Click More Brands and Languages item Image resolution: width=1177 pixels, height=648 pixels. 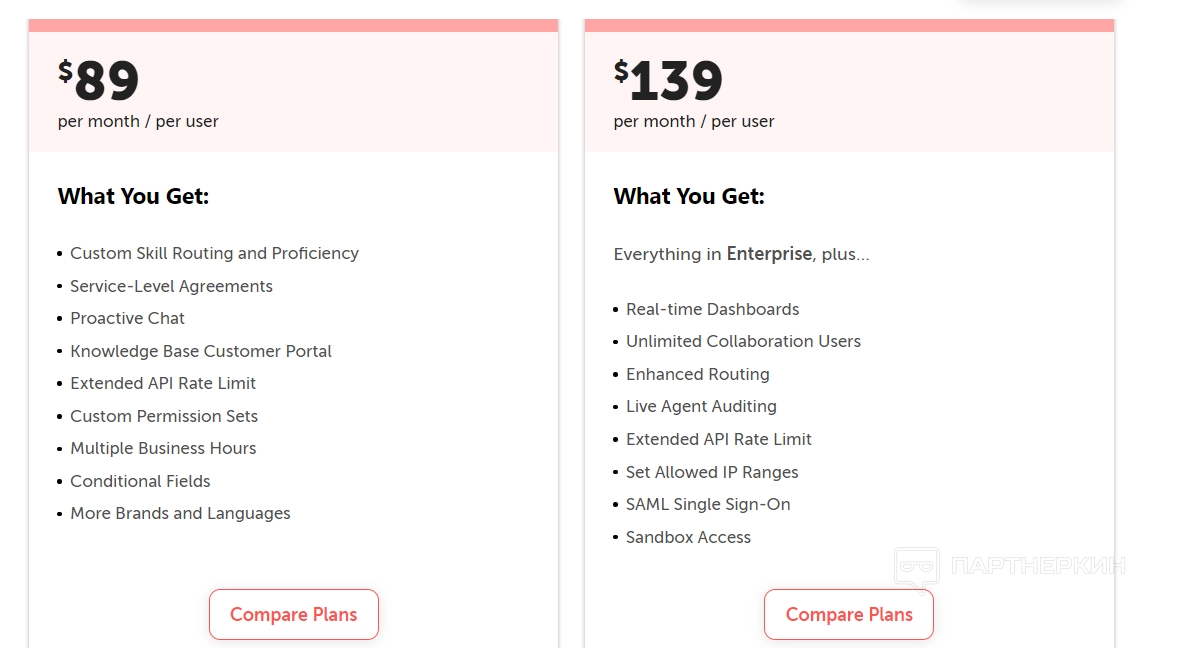pyautogui.click(x=180, y=513)
